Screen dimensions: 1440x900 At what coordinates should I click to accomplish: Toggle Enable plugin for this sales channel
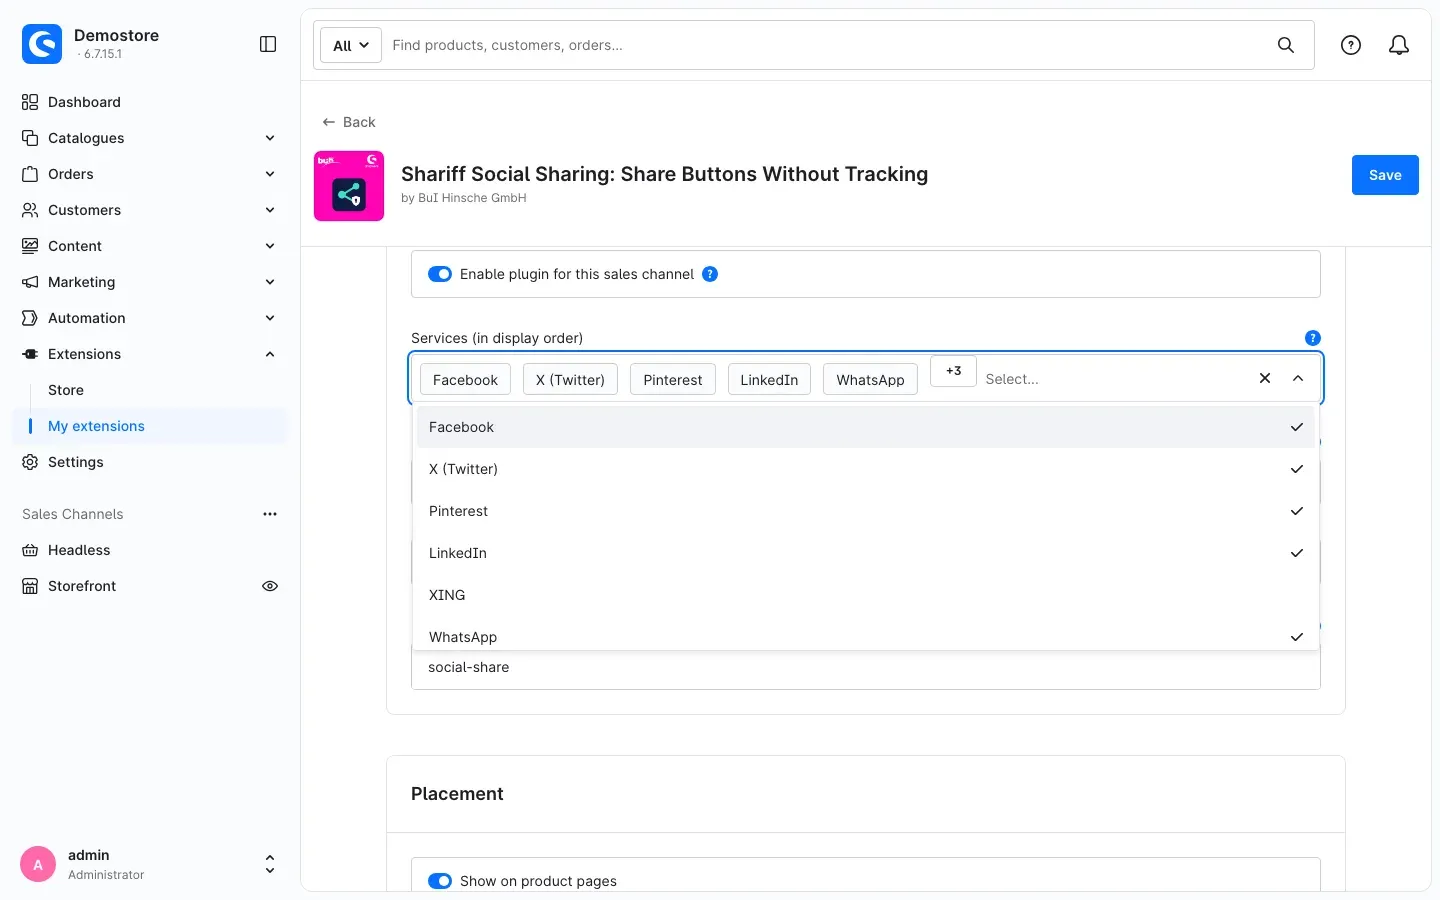(x=440, y=274)
